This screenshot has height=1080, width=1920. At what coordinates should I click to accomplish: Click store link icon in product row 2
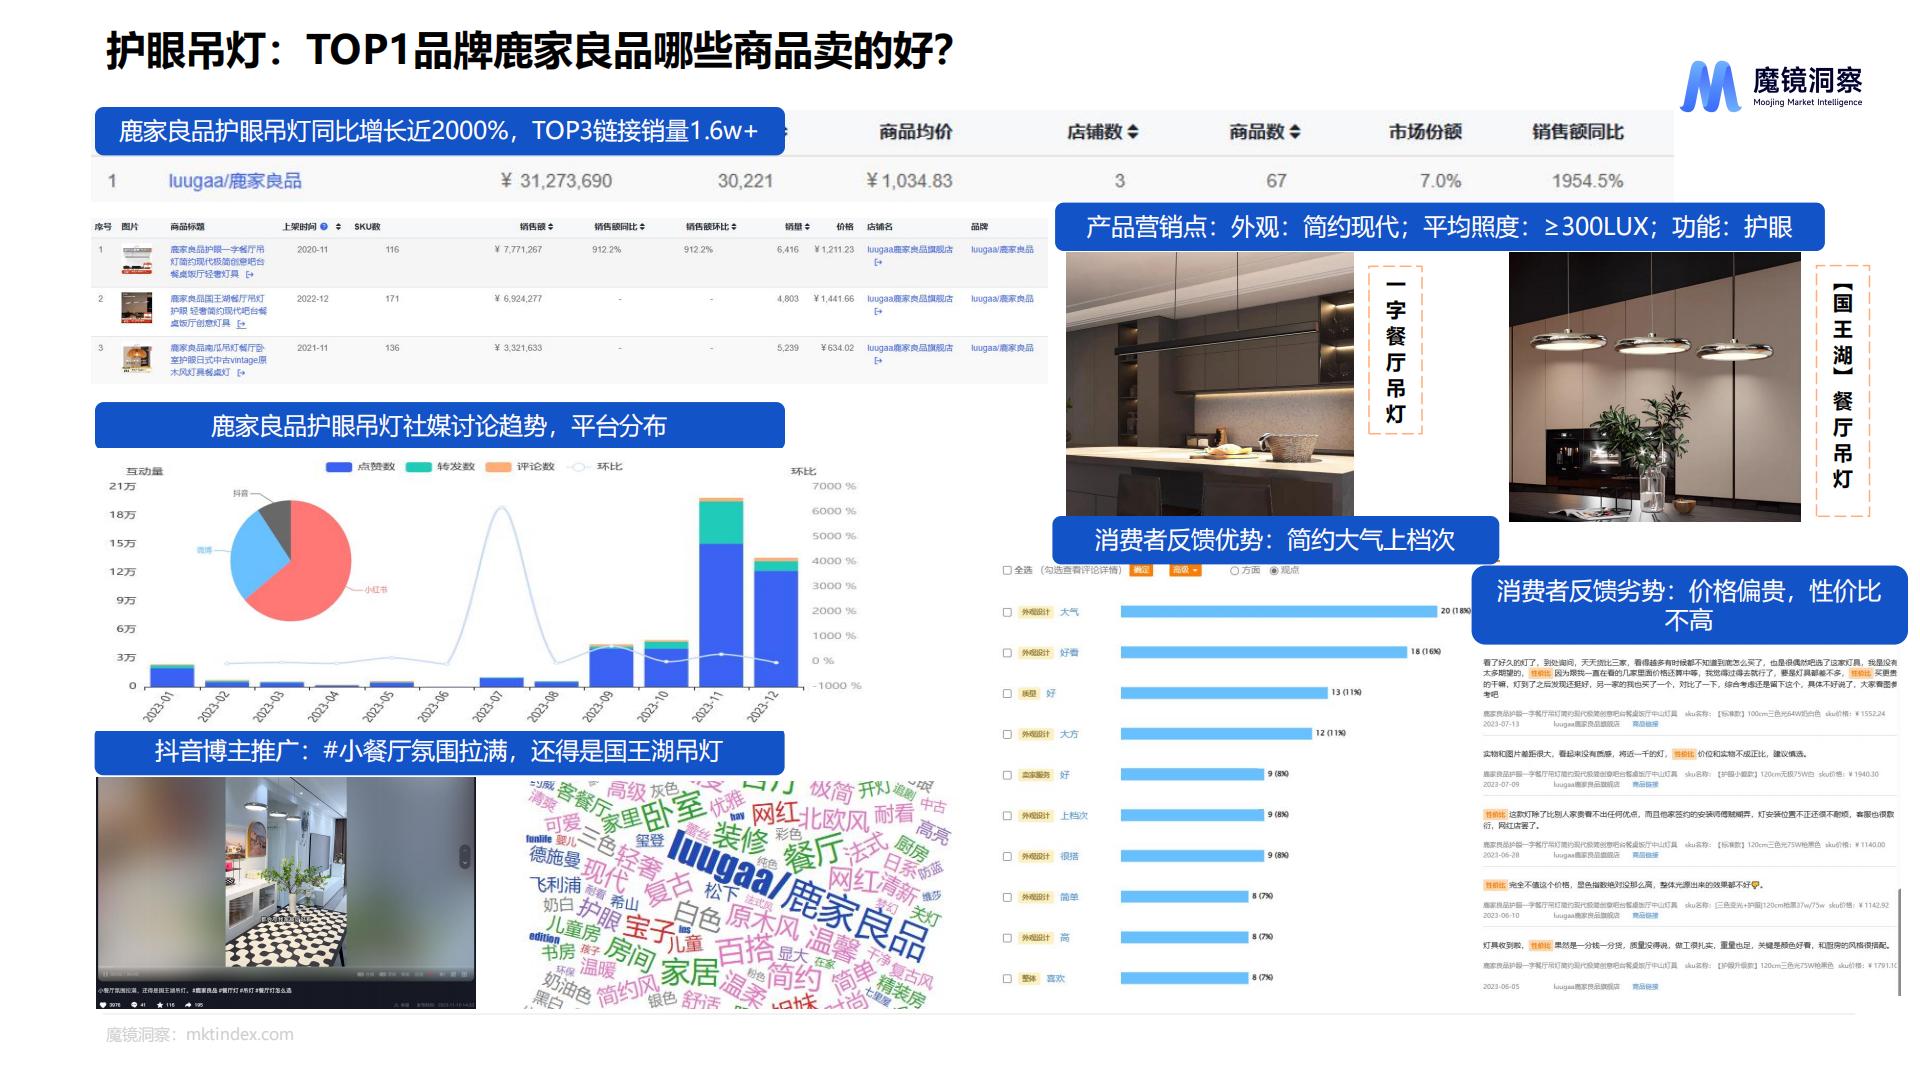878,311
